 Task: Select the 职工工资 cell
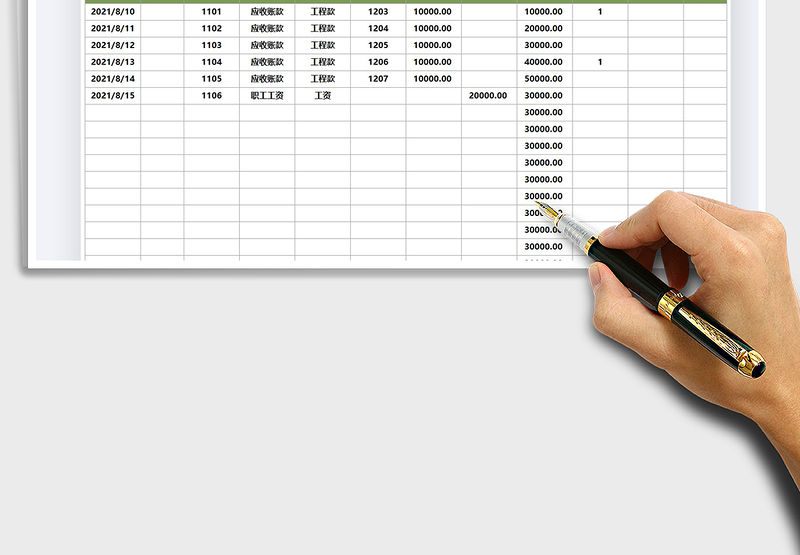point(267,96)
